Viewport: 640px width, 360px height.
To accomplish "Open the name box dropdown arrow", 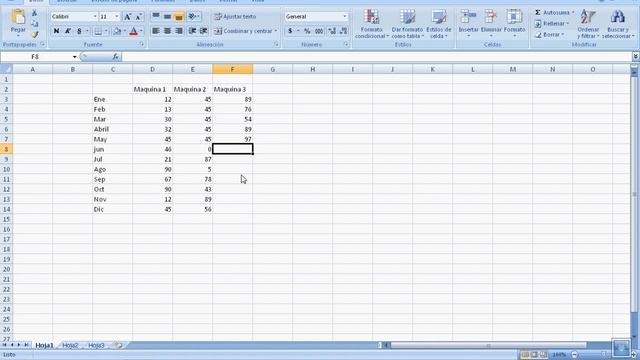I will click(x=74, y=57).
